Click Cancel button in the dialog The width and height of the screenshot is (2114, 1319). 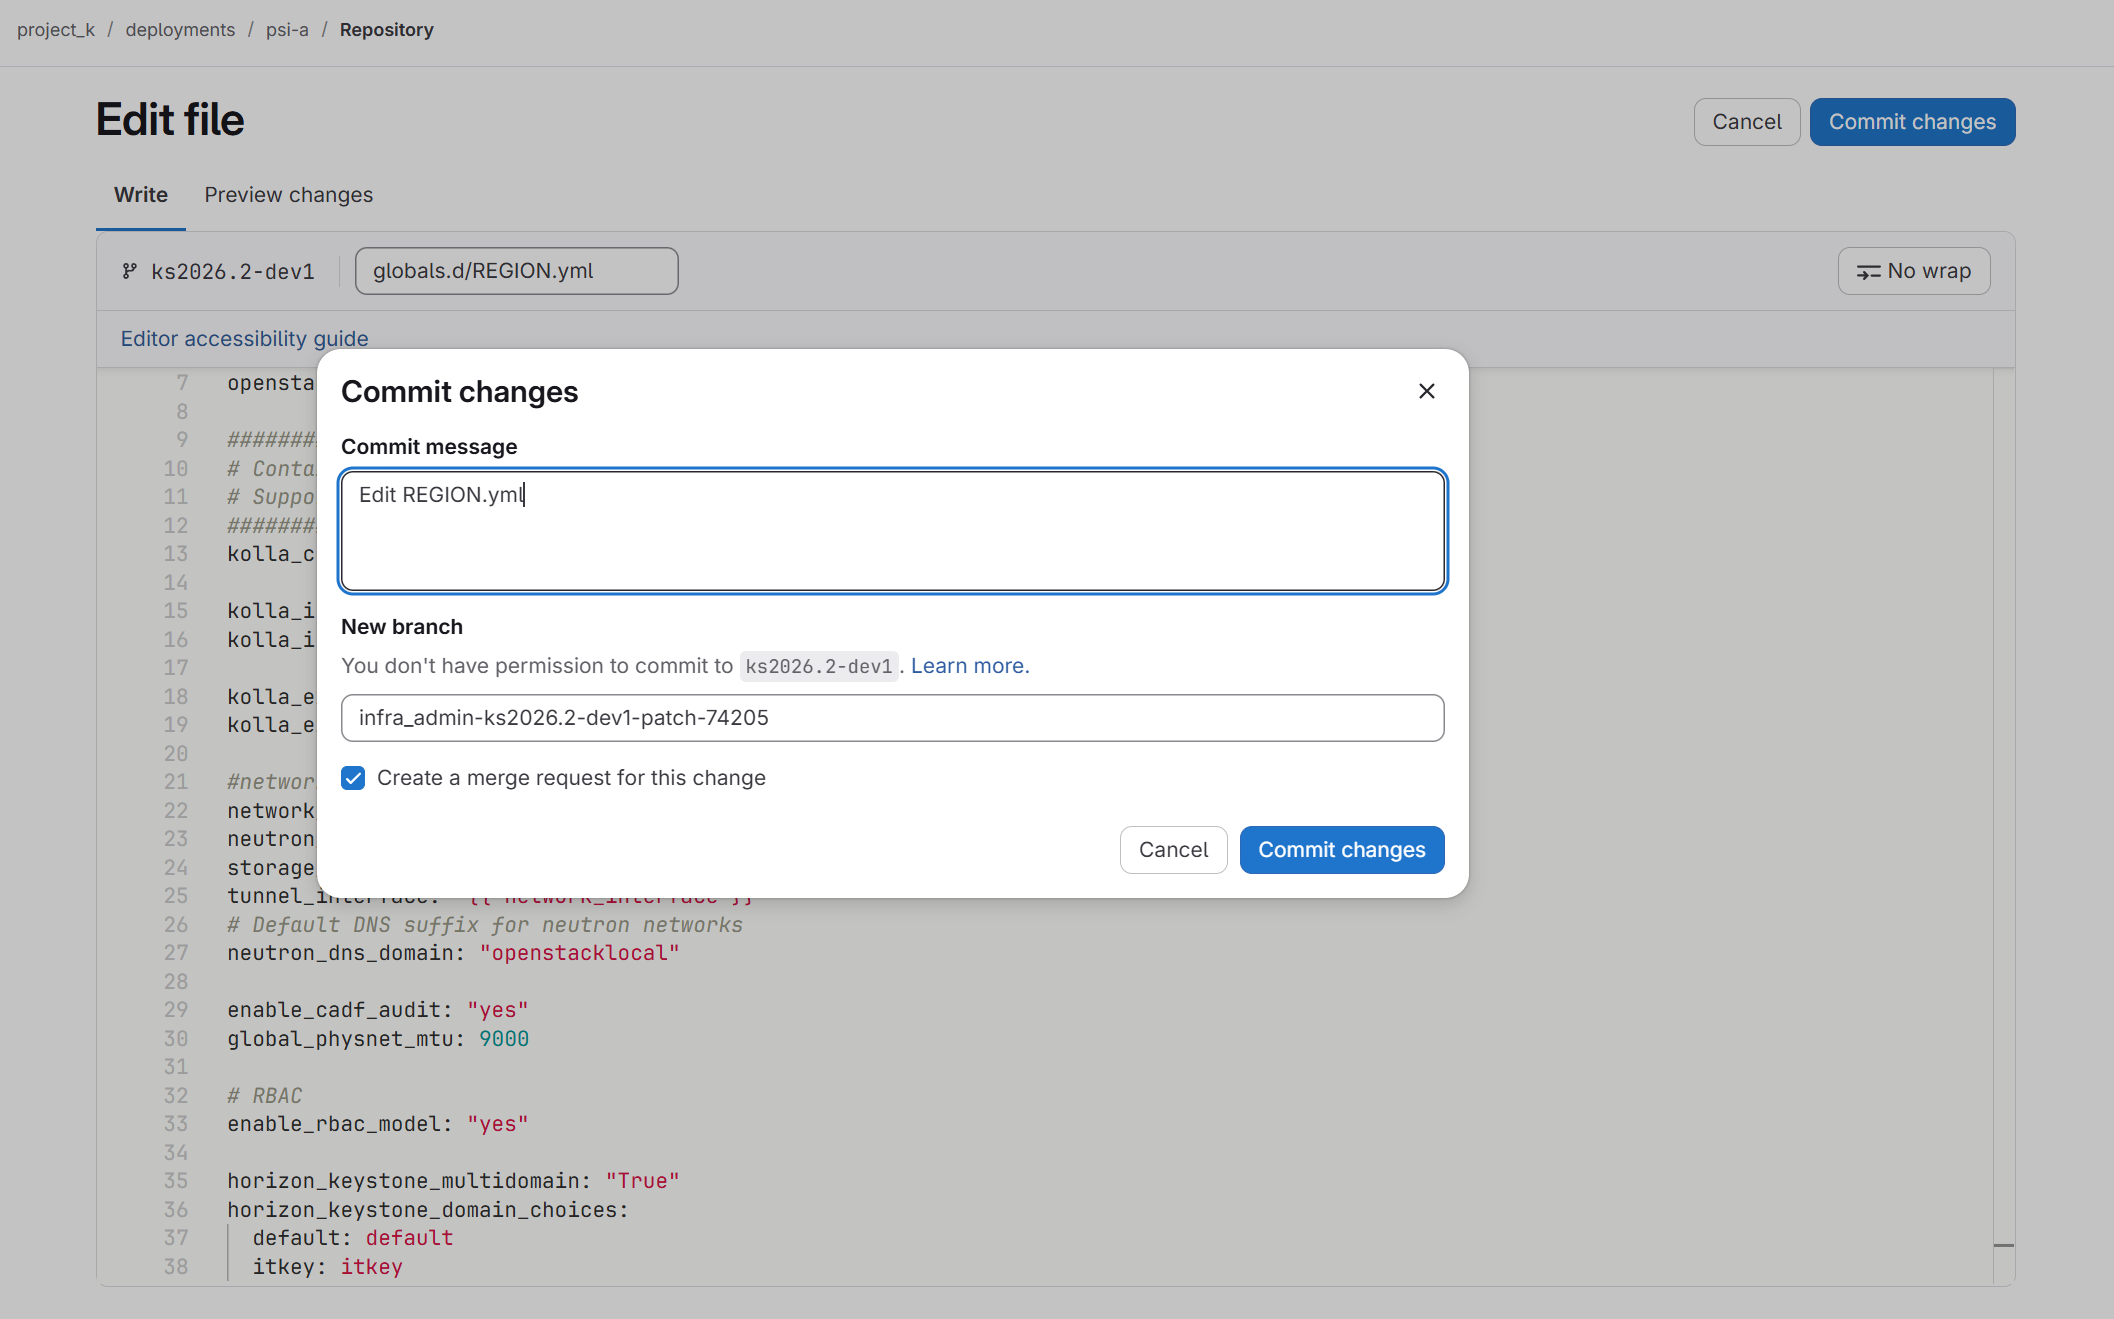(x=1173, y=849)
